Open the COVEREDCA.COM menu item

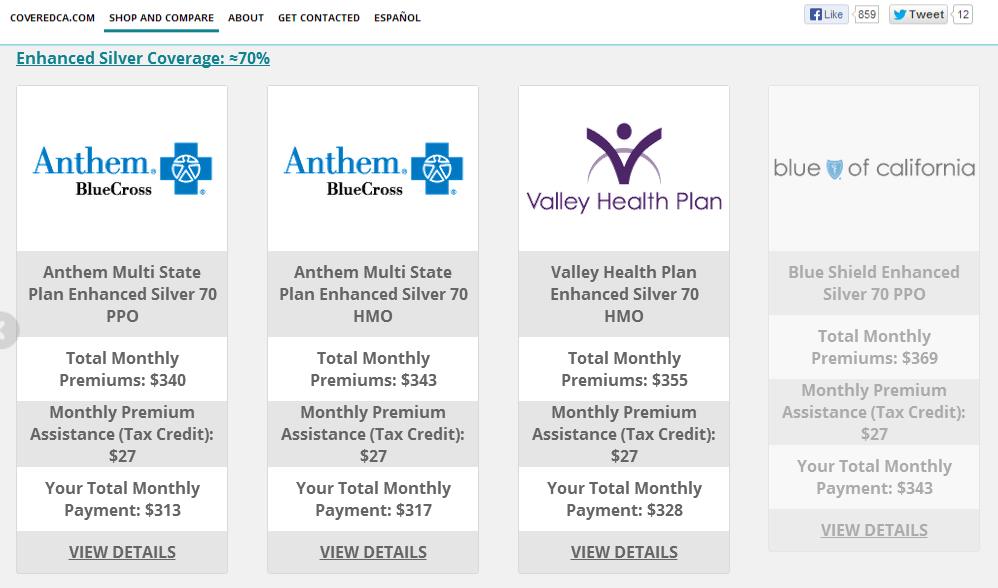[x=52, y=18]
